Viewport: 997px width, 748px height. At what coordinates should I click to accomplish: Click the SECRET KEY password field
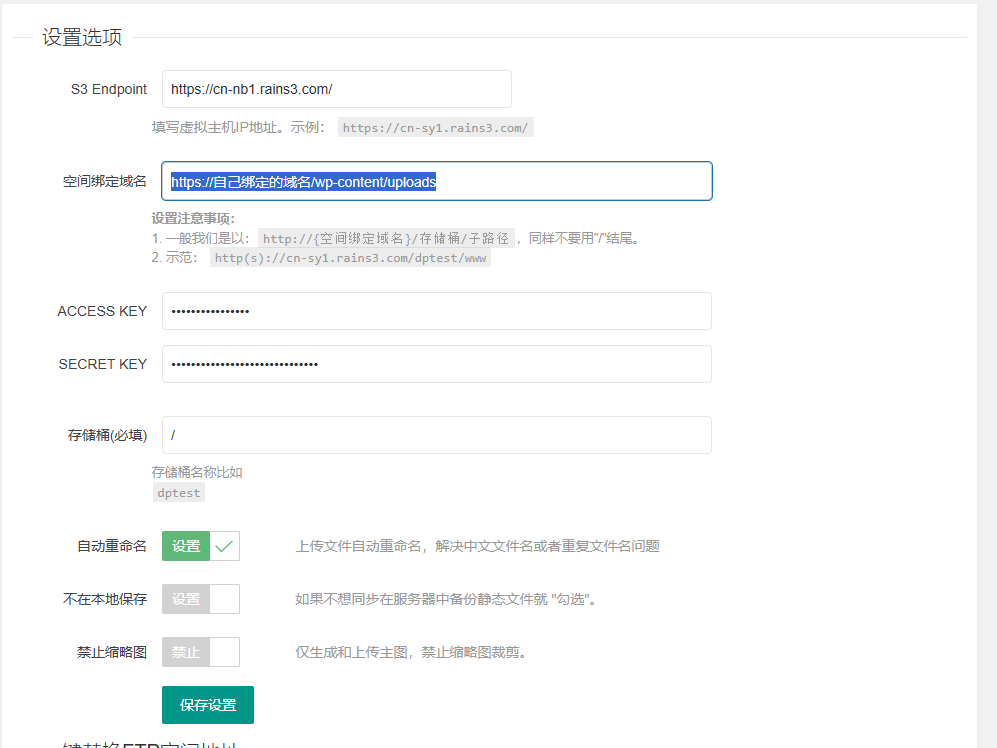436,364
